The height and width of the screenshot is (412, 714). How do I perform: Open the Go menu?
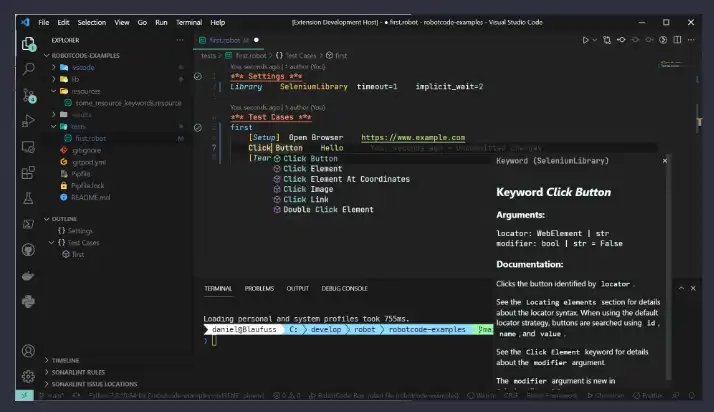[142, 22]
